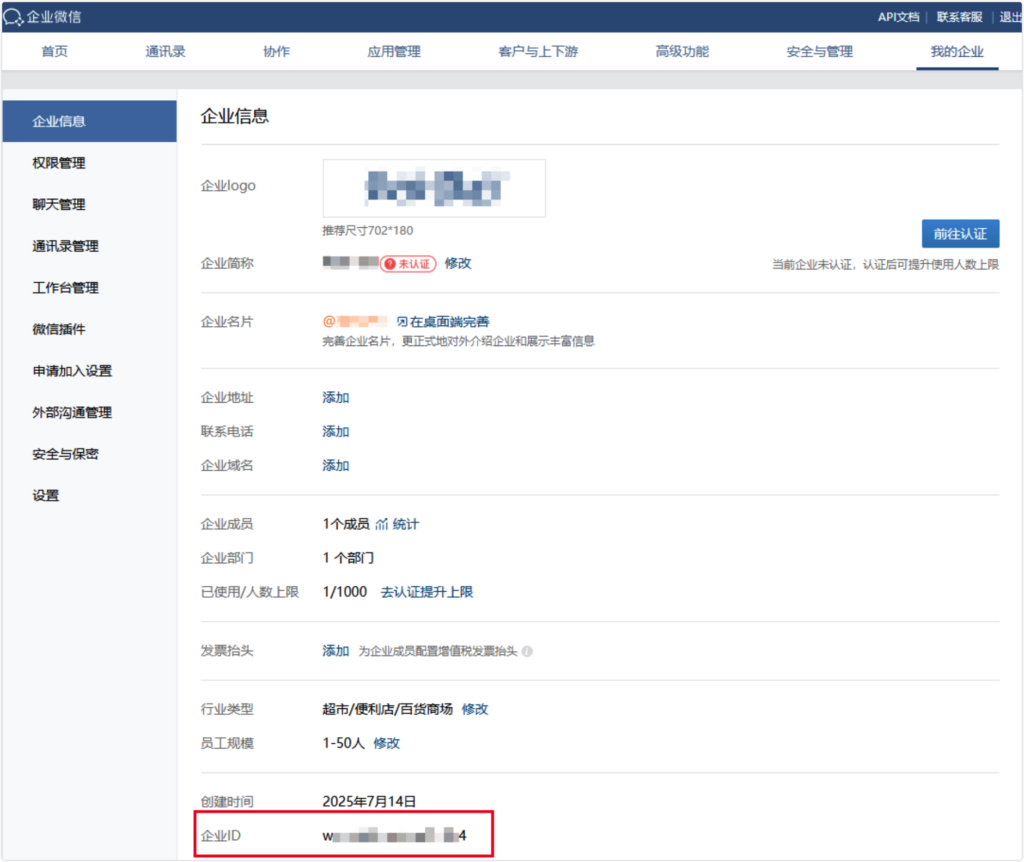Click the red 未认证 badge
This screenshot has width=1024, height=862.
point(408,263)
